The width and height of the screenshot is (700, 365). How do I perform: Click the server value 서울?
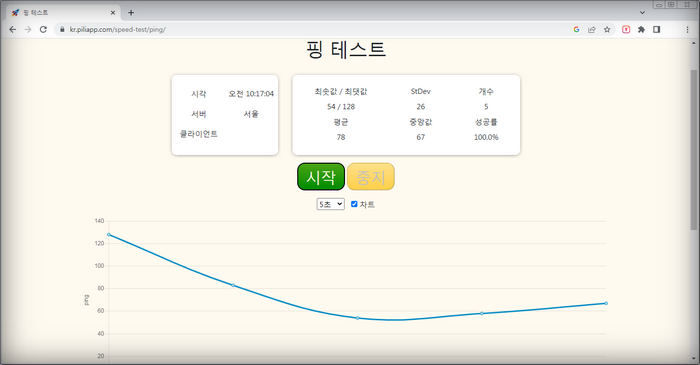[x=251, y=114]
